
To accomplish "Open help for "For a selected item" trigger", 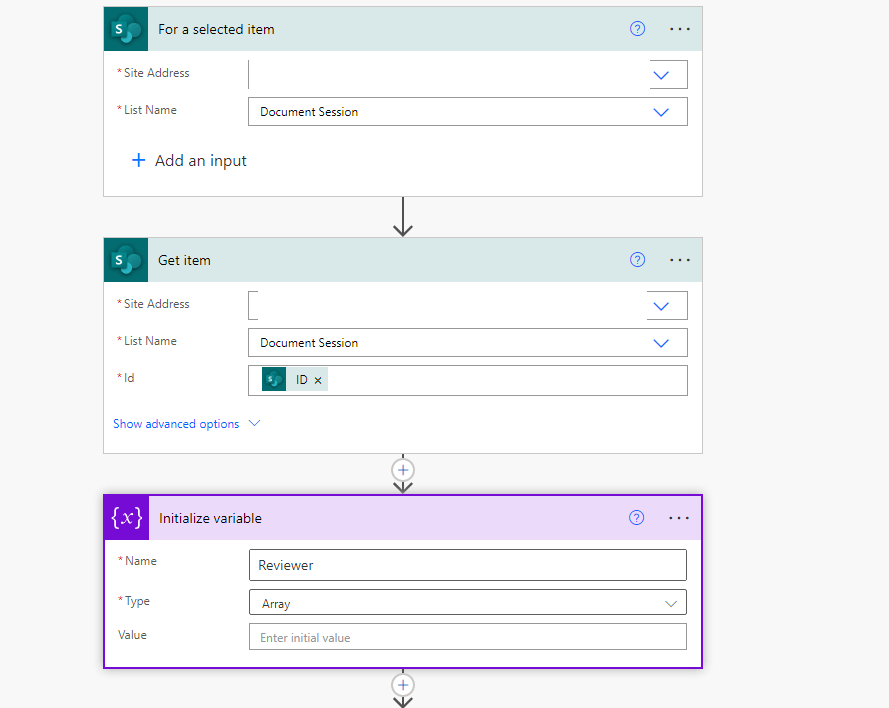I will click(x=637, y=29).
